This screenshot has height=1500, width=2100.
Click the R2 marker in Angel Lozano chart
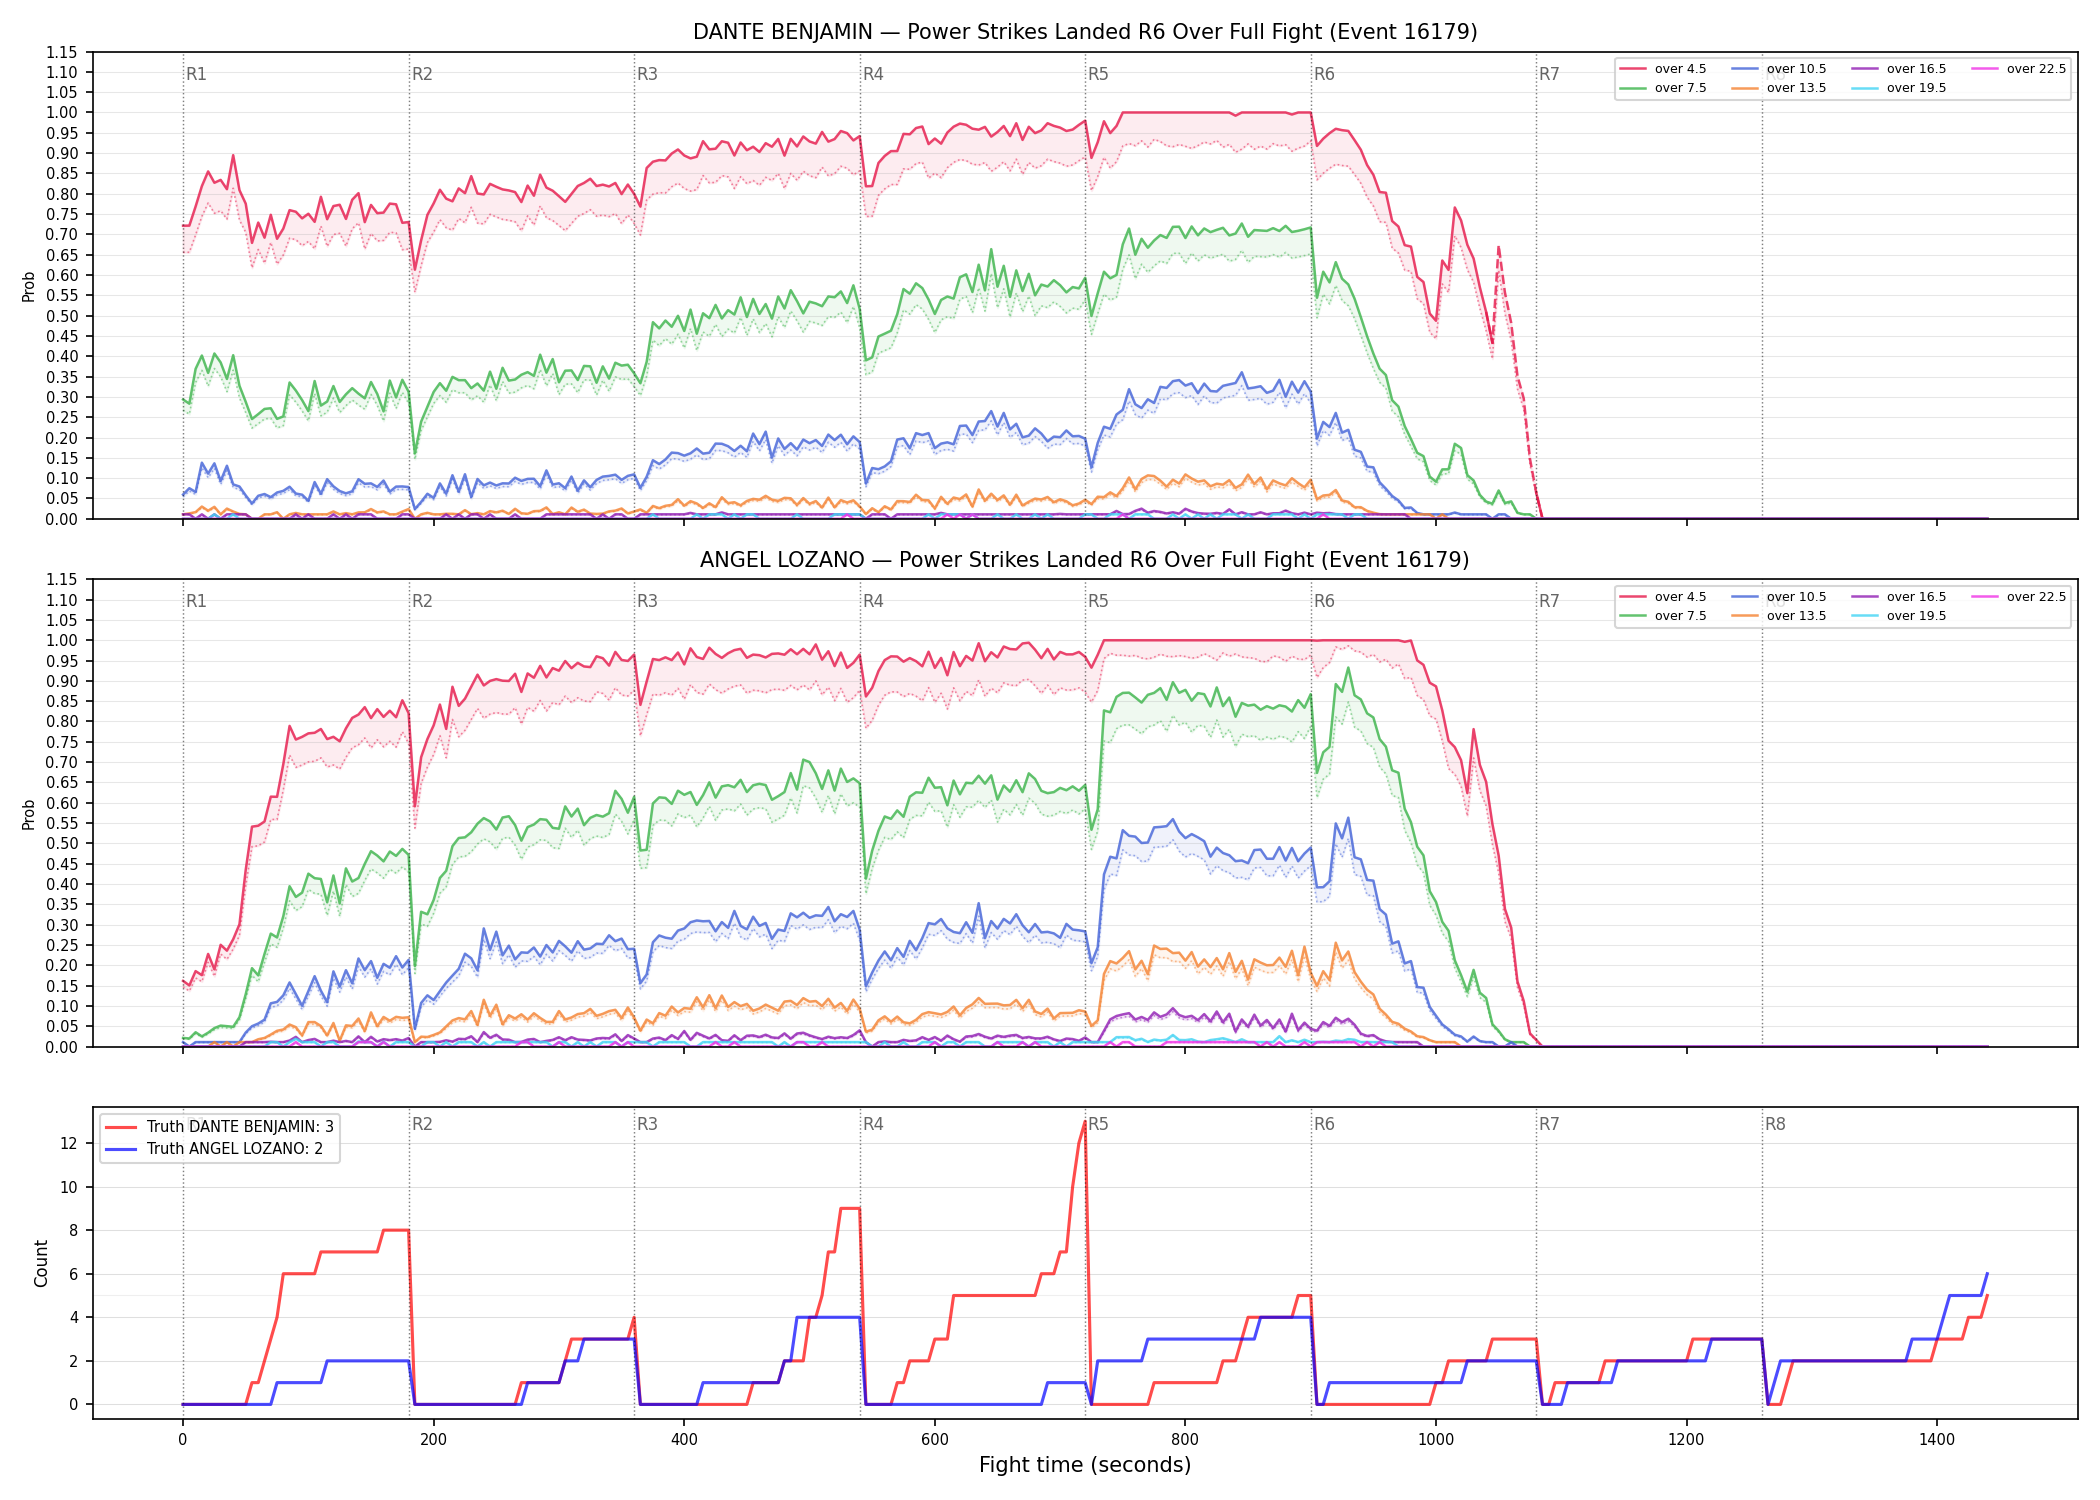click(x=422, y=601)
